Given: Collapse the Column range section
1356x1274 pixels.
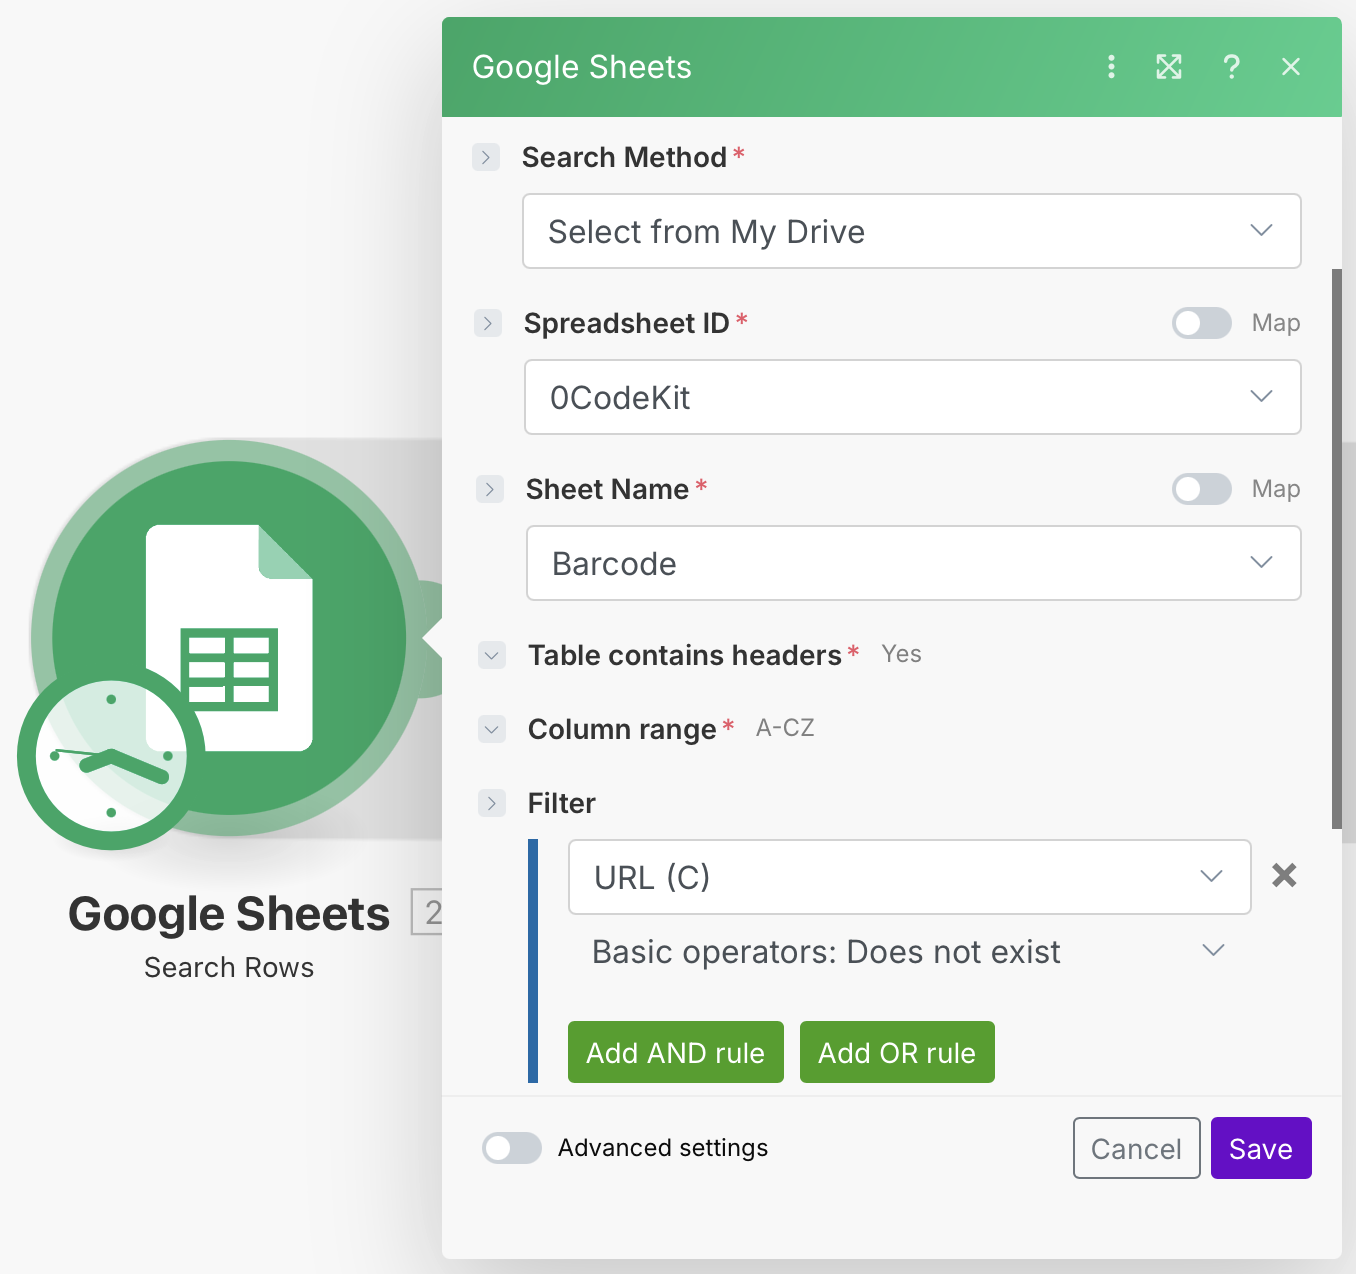Looking at the screenshot, I should pos(492,729).
